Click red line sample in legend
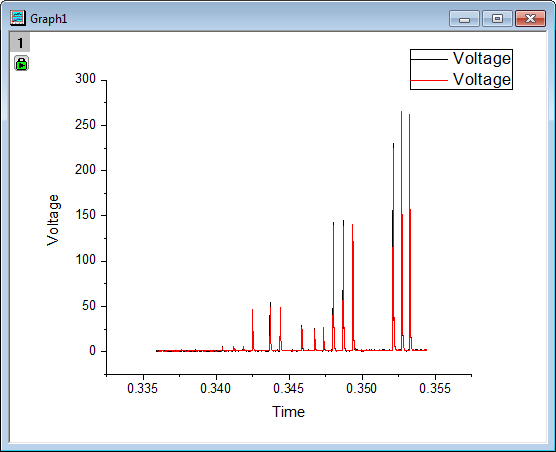This screenshot has height=452, width=556. 429,80
